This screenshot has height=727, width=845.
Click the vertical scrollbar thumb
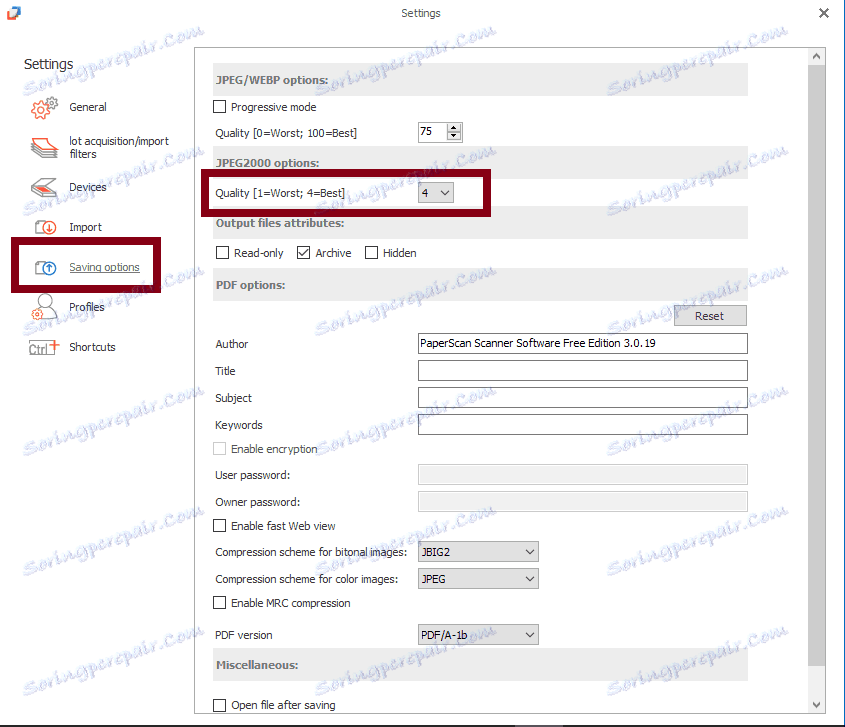816,365
